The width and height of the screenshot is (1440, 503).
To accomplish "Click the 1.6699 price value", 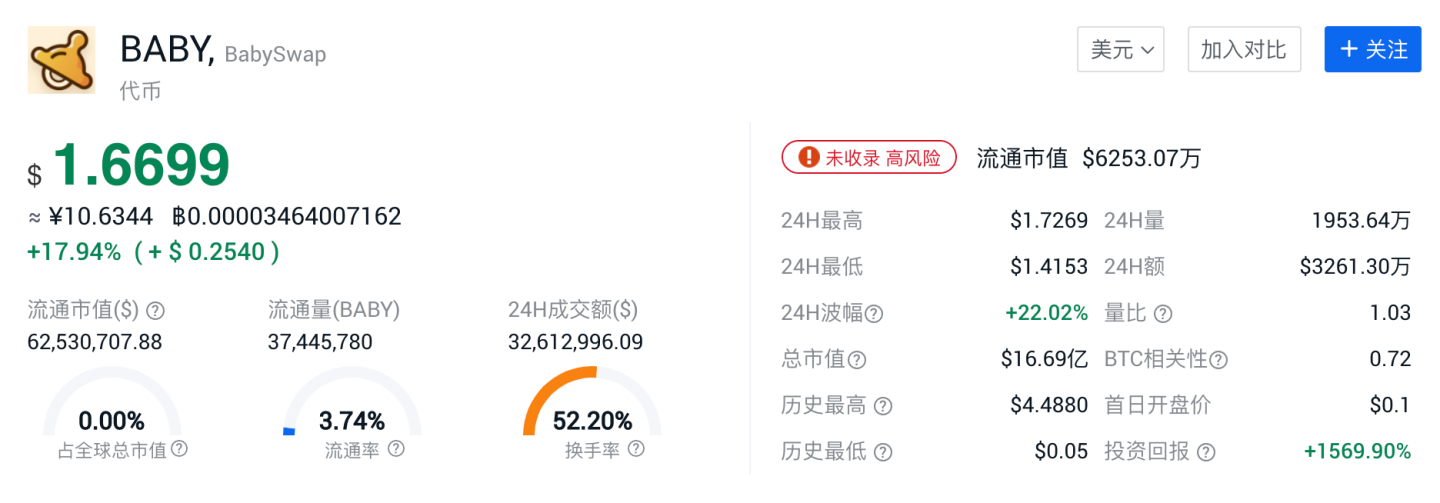I will 141,166.
